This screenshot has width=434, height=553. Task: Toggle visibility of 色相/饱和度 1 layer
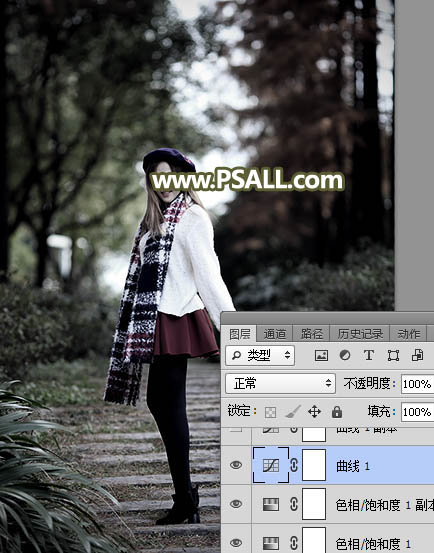(x=236, y=542)
